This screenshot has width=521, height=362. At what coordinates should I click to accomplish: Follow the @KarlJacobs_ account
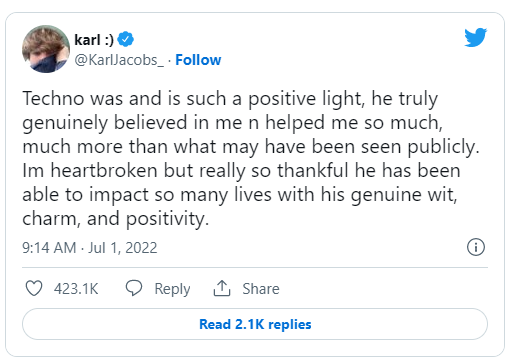pyautogui.click(x=198, y=60)
